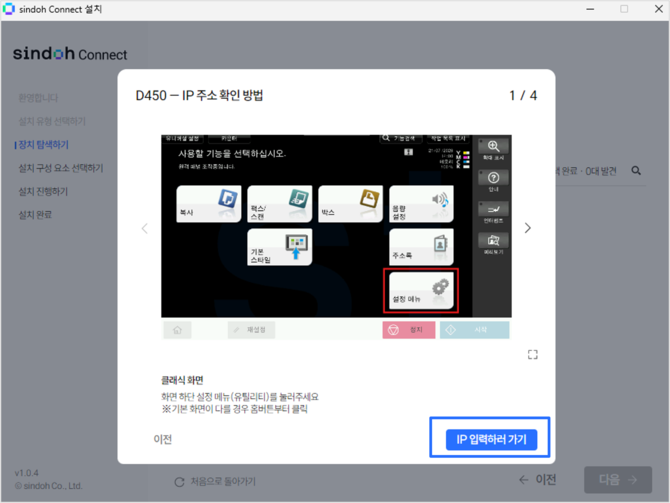Click the sindoh Connect logo
The height and width of the screenshot is (503, 670).
pyautogui.click(x=70, y=54)
